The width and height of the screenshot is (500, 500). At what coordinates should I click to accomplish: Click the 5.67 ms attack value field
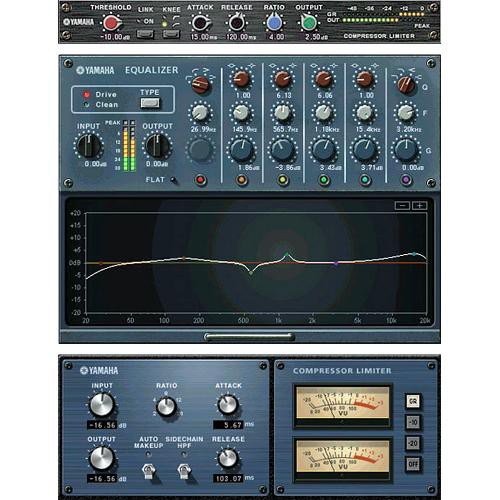(x=228, y=425)
